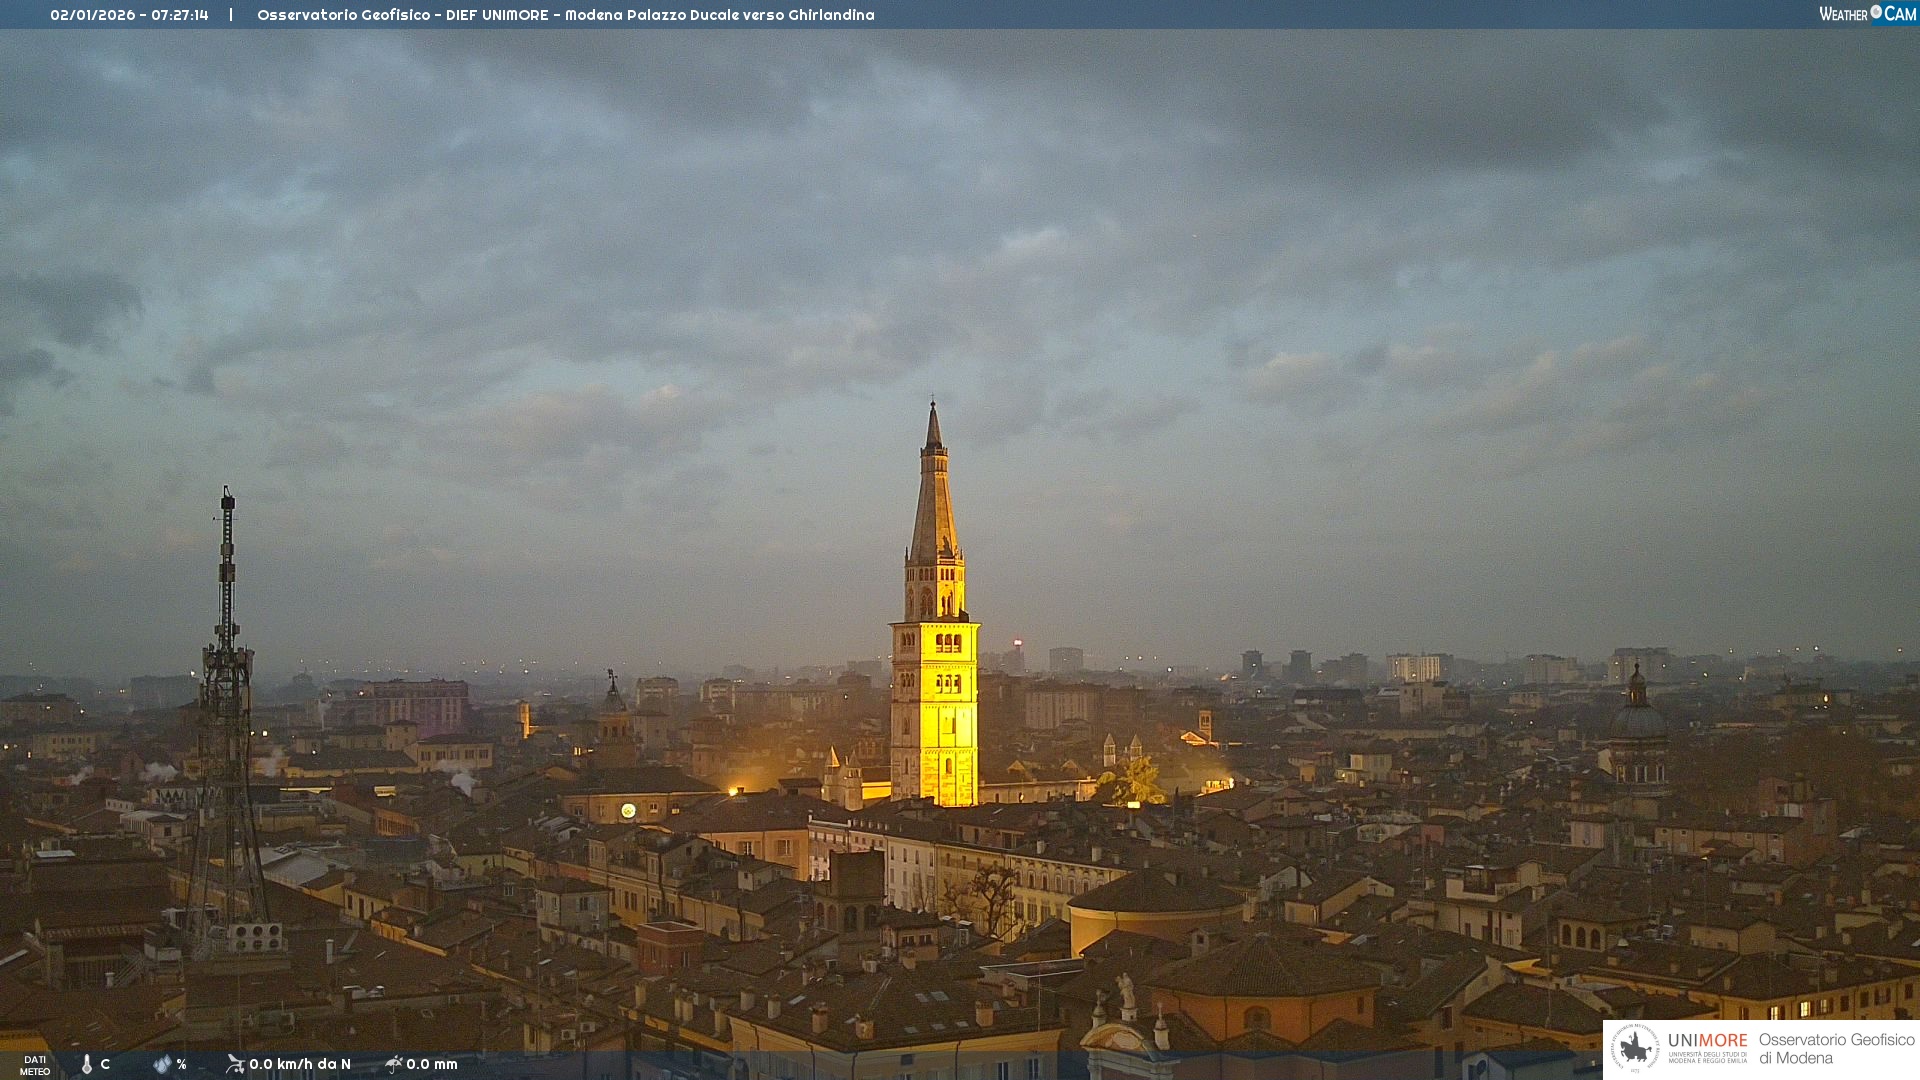Click the UNIMORE horse rider seal
The height and width of the screenshot is (1080, 1920).
point(1635,1049)
